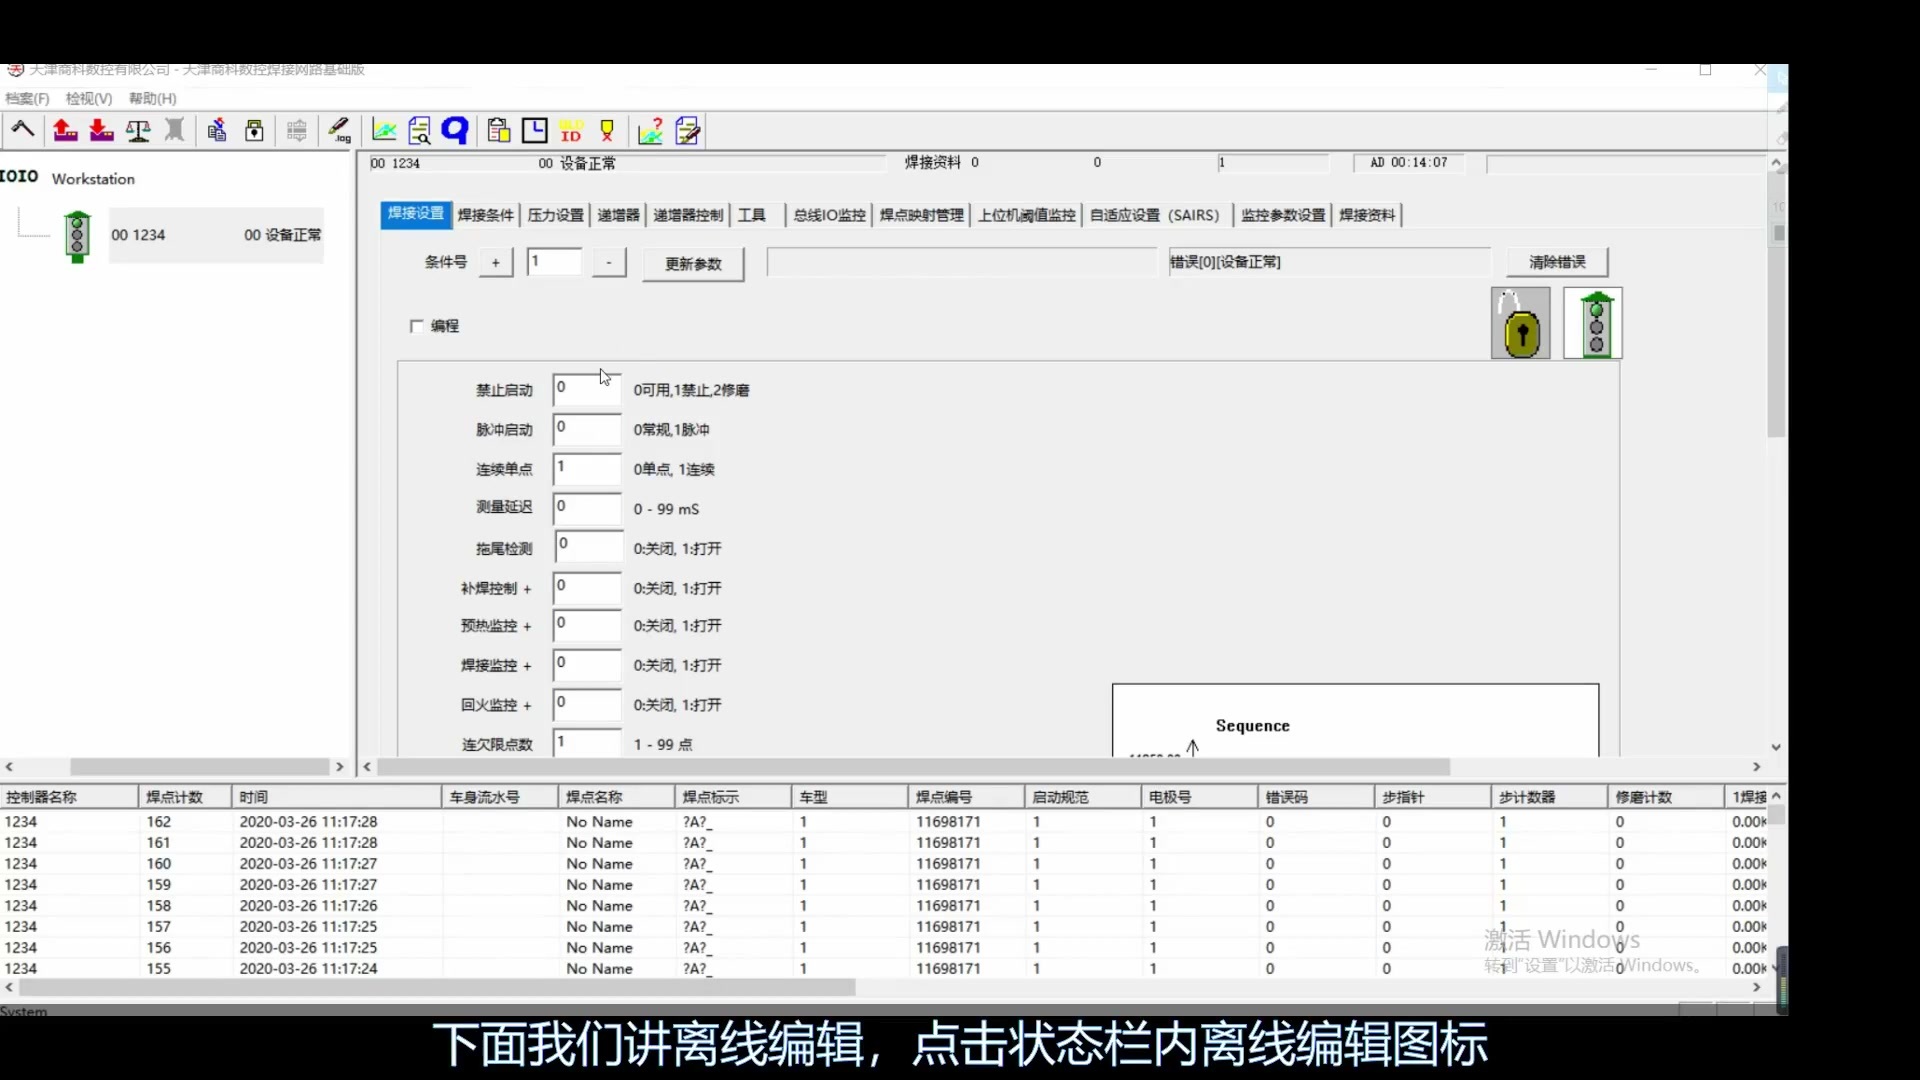Click the 更新参数 button

693,264
